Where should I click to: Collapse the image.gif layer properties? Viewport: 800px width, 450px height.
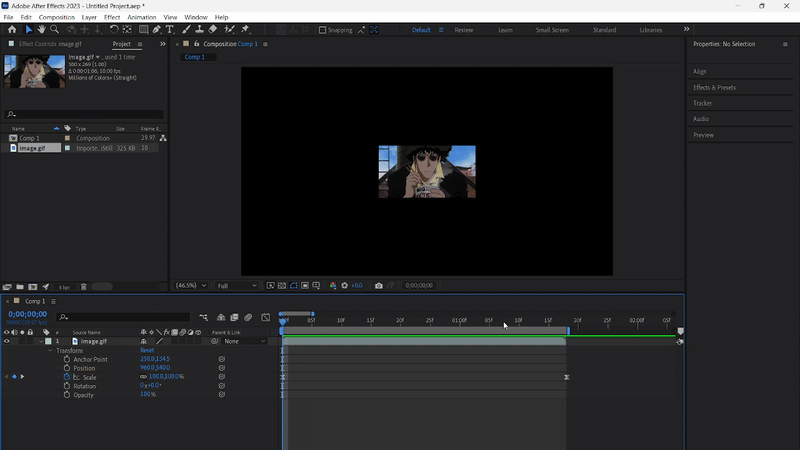(41, 341)
